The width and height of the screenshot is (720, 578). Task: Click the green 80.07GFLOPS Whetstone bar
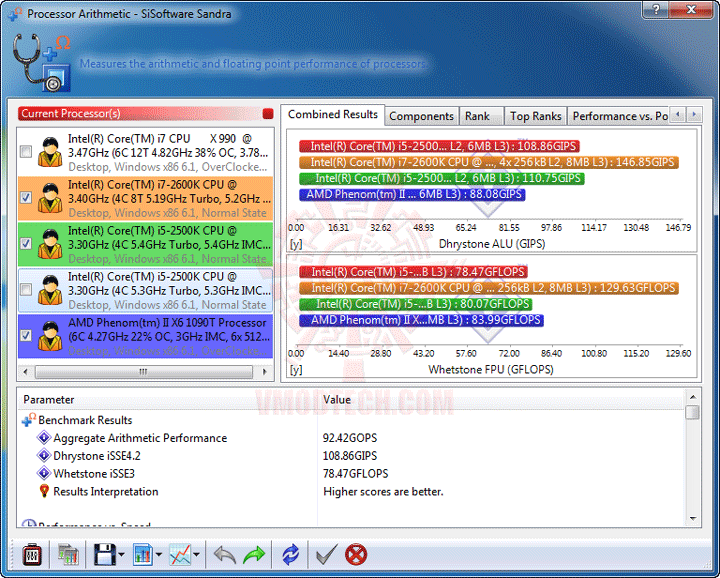coord(416,304)
